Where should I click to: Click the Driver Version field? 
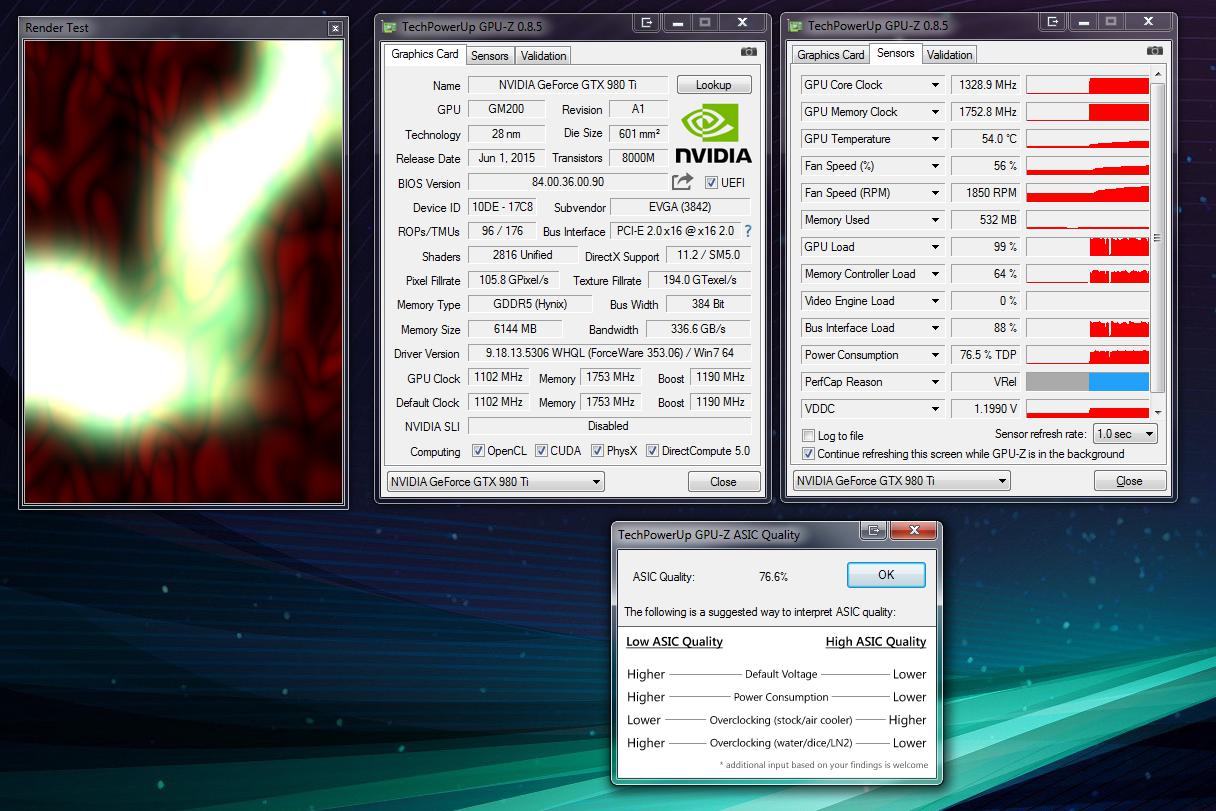[609, 353]
